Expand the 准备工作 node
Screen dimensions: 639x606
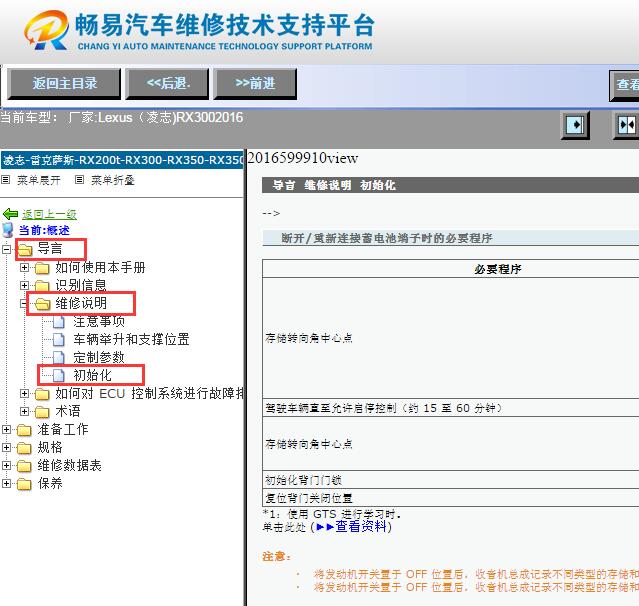coord(6,429)
